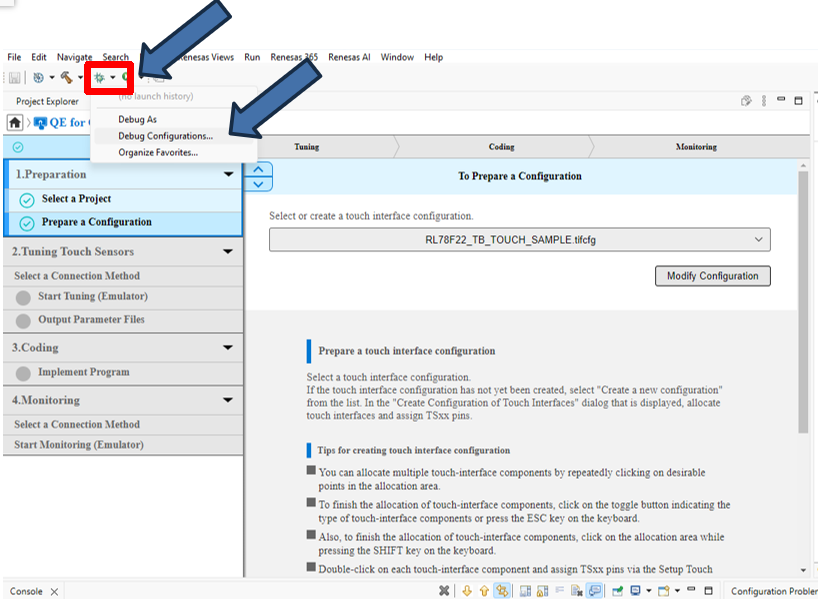Open dropdown arrow beside hammer Build icon

(x=80, y=78)
